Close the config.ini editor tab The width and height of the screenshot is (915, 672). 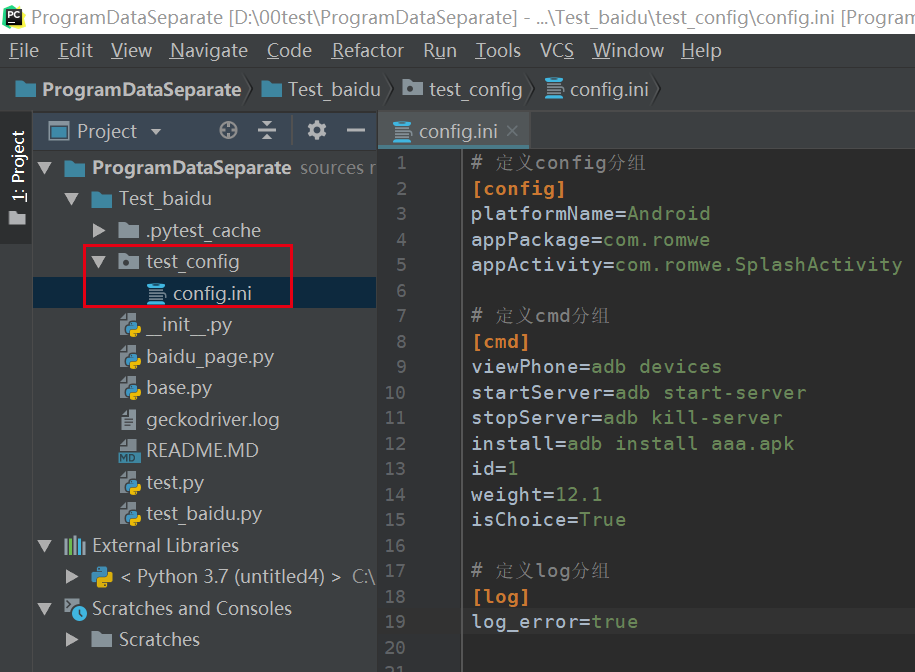click(x=511, y=130)
